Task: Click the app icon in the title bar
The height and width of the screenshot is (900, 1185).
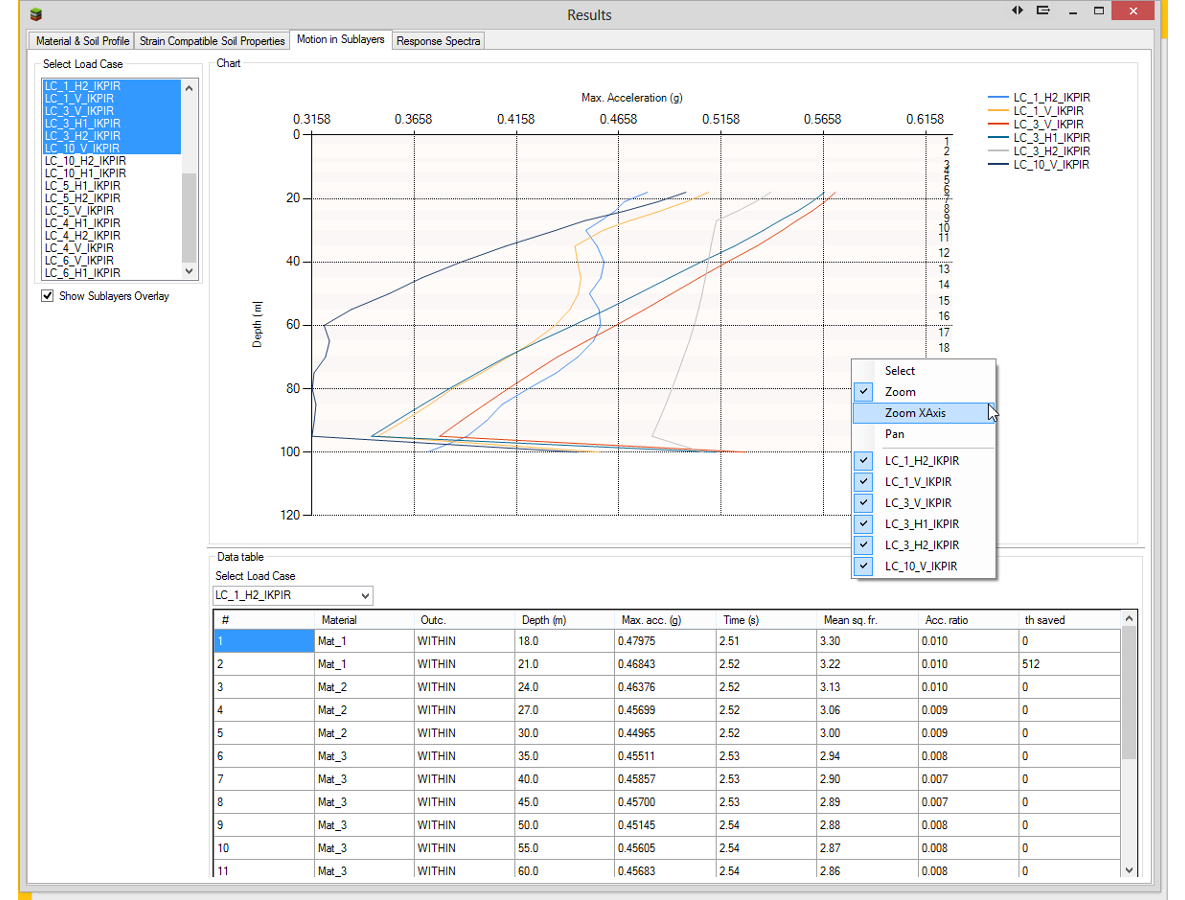Action: click(x=37, y=14)
